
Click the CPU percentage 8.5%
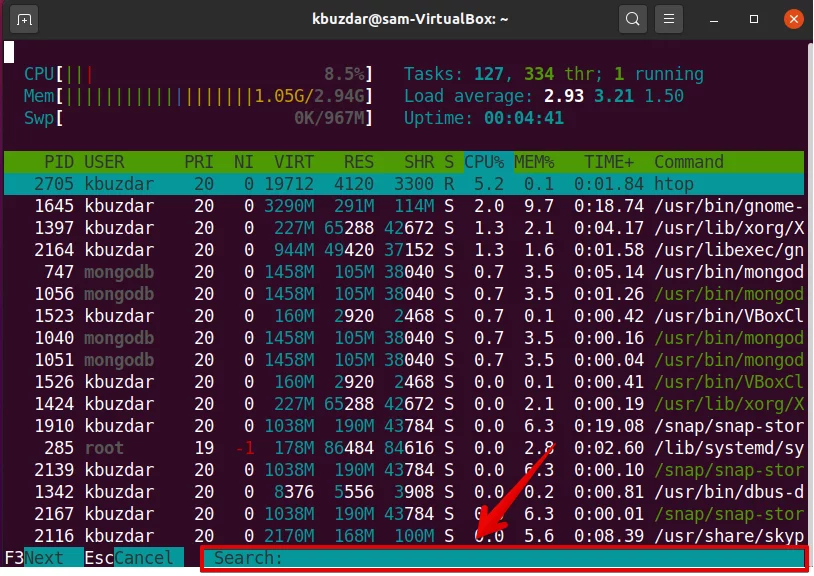click(344, 74)
